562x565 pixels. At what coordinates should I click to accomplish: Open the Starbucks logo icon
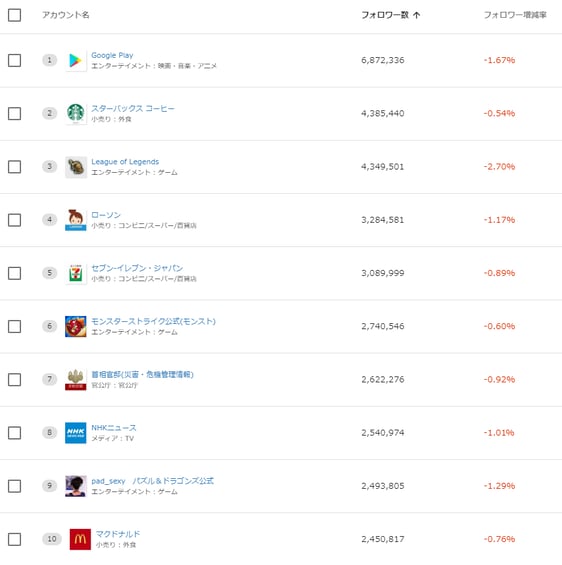pyautogui.click(x=76, y=114)
